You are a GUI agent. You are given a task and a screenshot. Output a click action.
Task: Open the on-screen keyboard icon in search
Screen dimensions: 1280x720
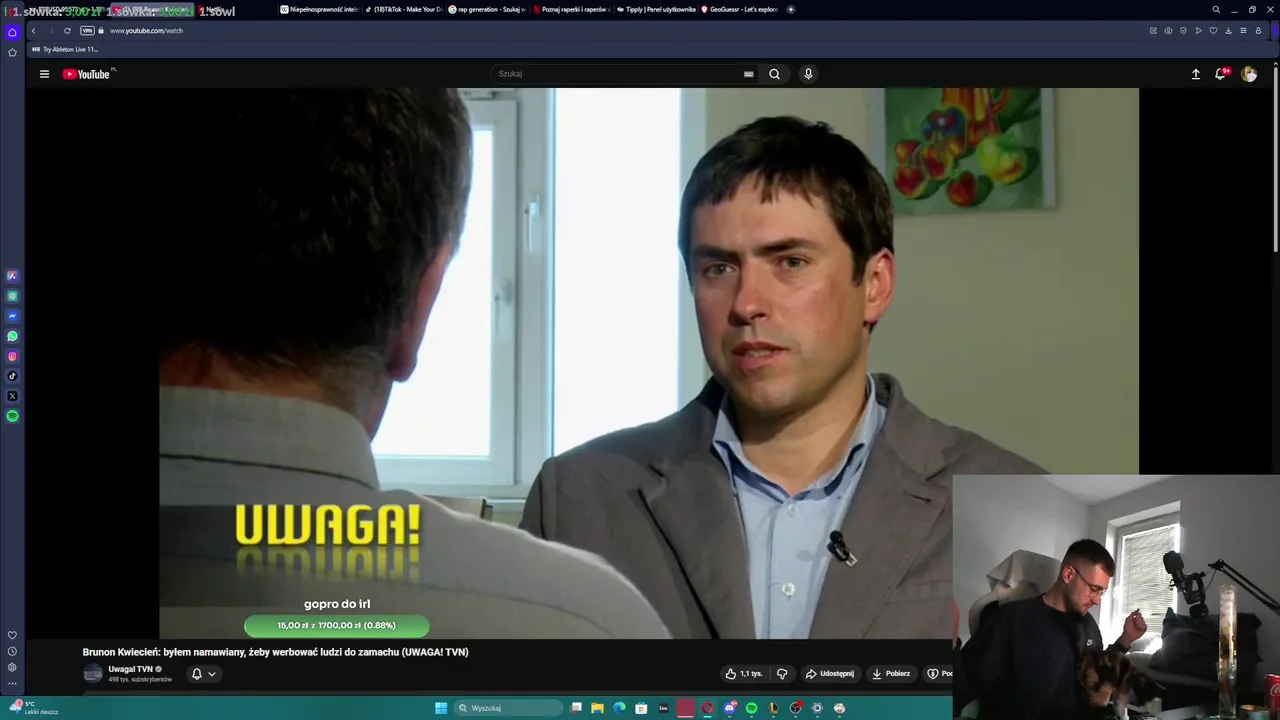748,74
